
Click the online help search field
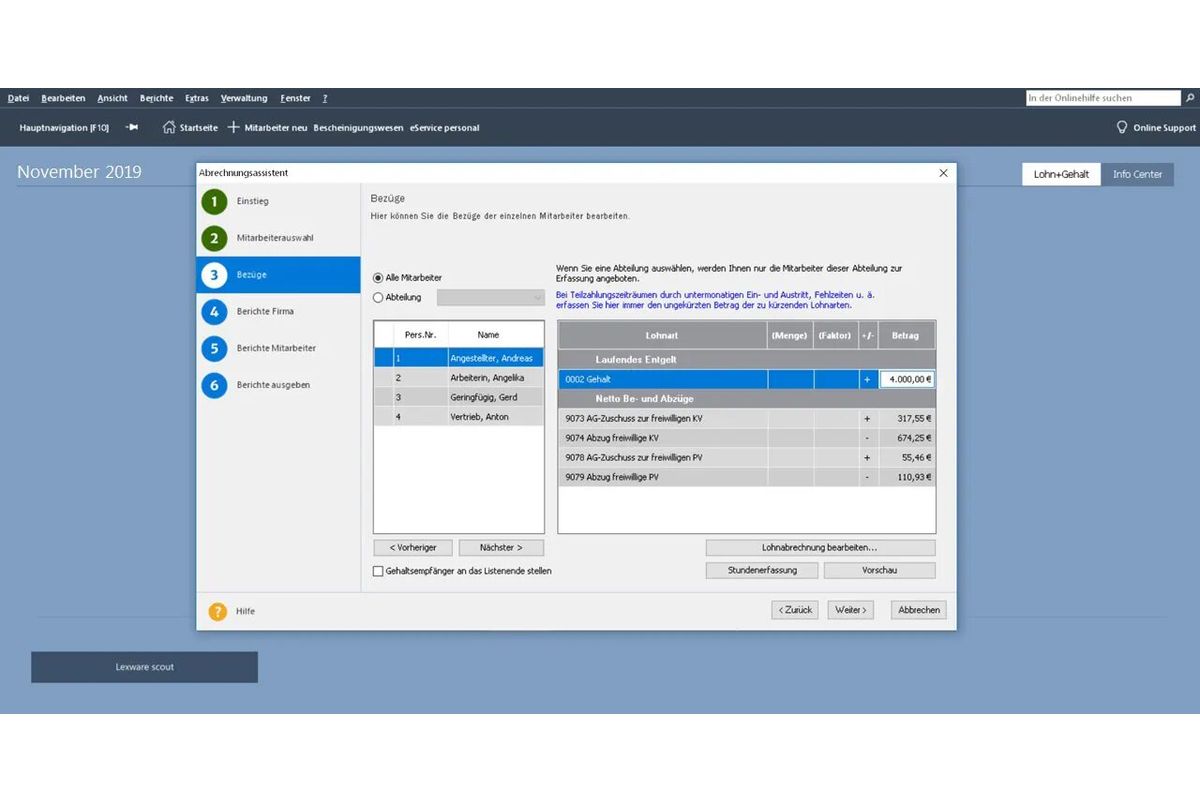tap(1104, 98)
